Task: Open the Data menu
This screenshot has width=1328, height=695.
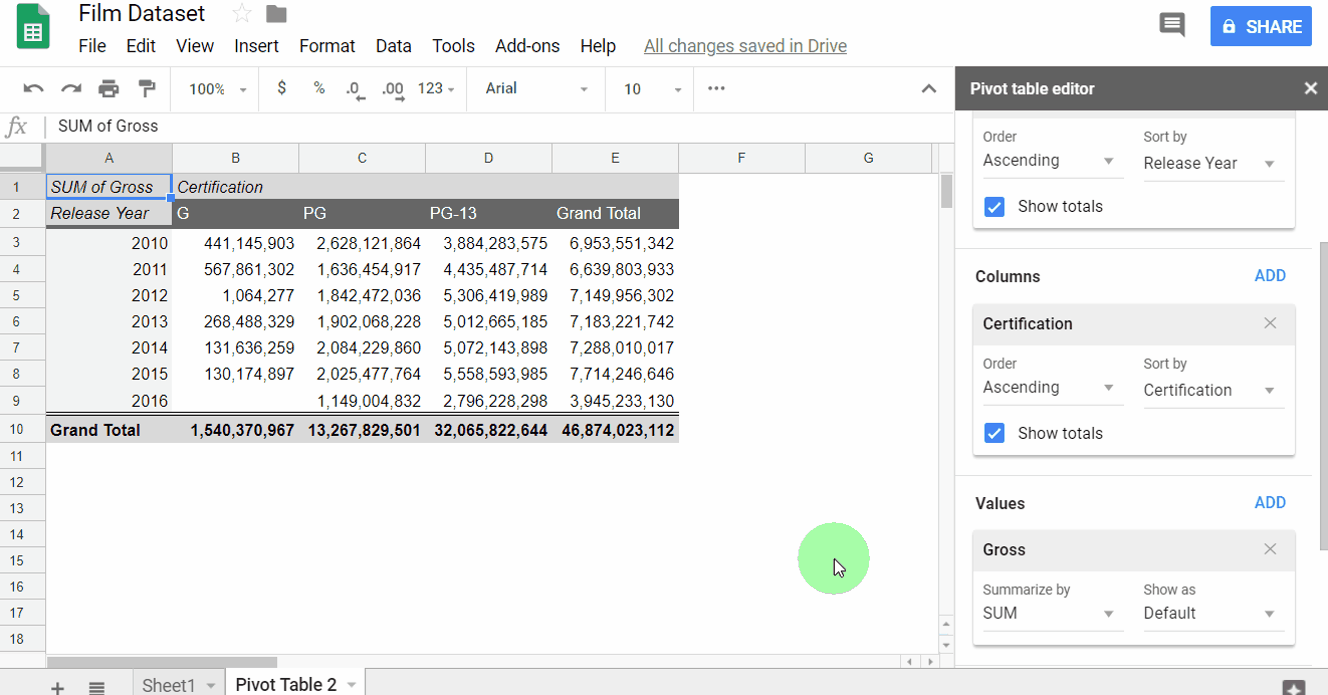Action: point(393,46)
